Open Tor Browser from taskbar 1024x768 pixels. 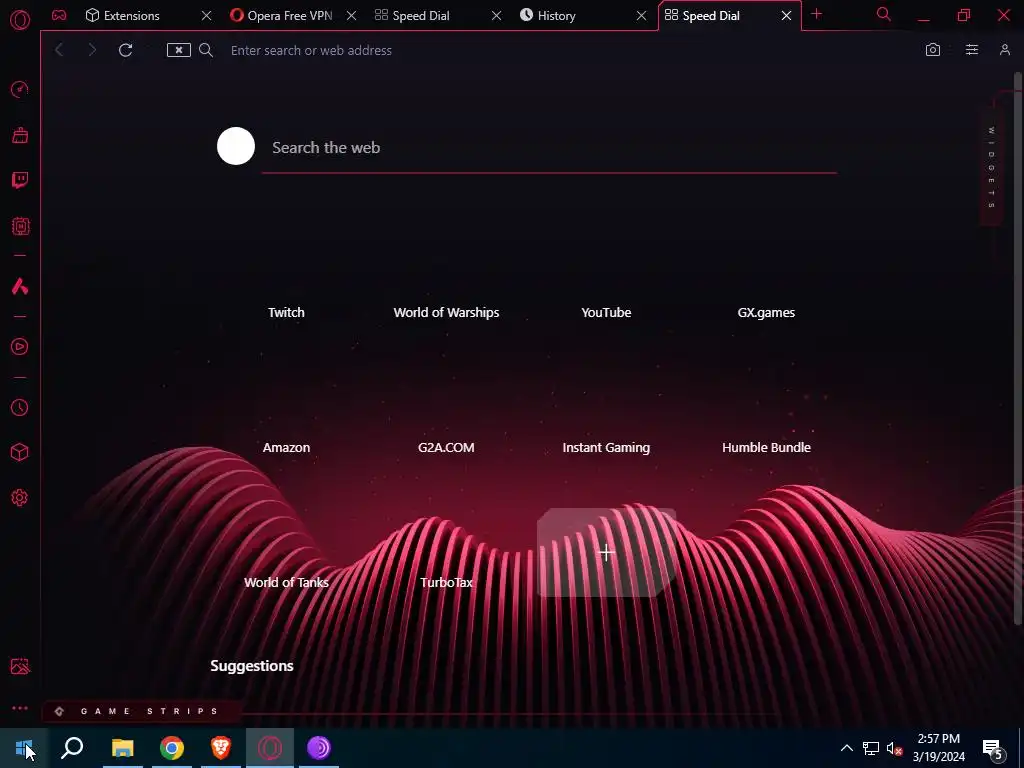pyautogui.click(x=319, y=748)
